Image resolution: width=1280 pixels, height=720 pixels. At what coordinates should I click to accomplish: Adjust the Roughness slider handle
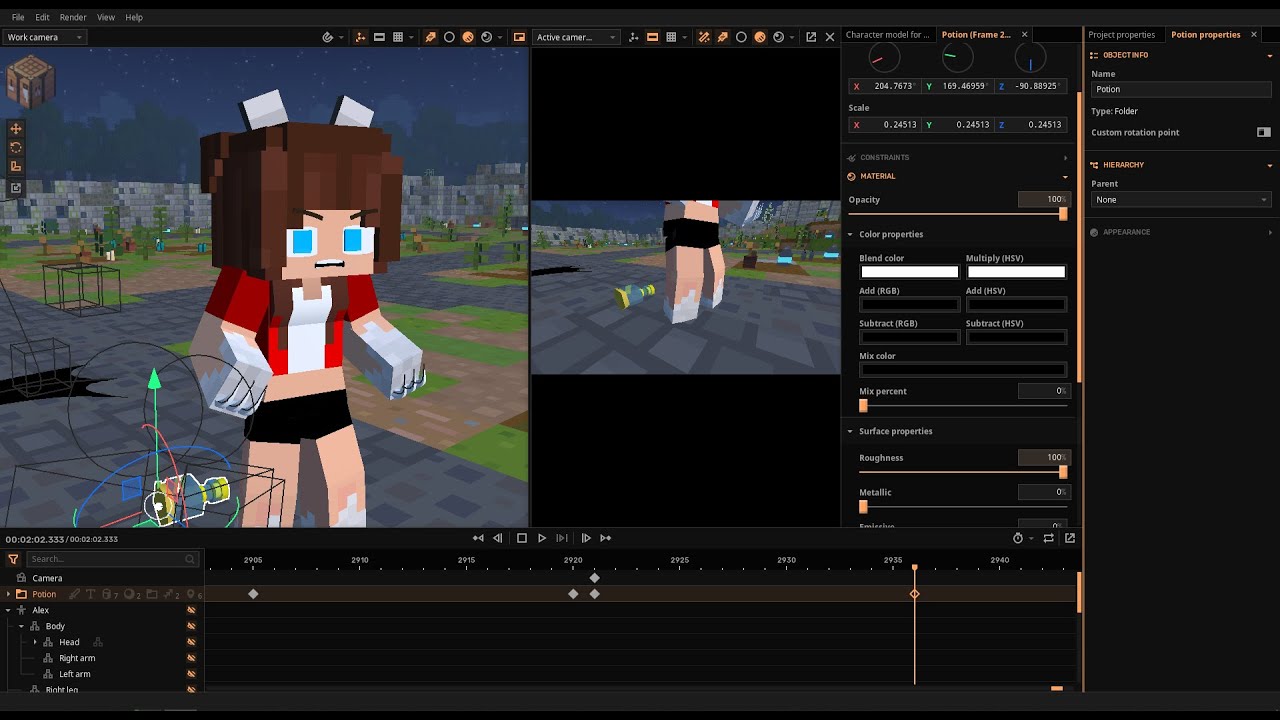pos(1063,472)
